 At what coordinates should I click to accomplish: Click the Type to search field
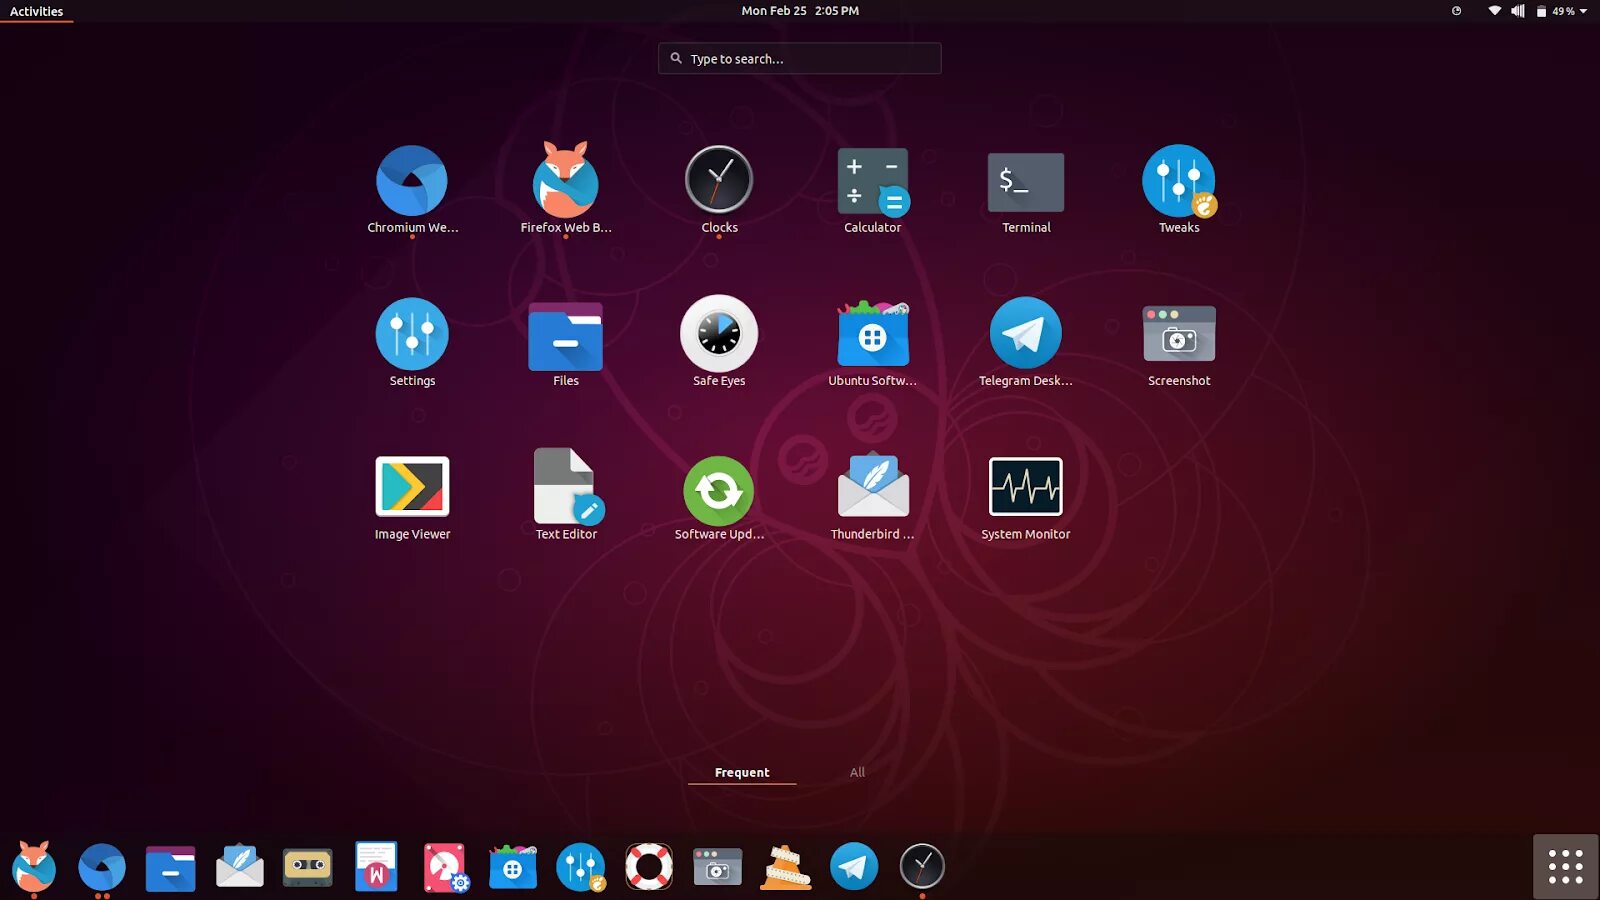pos(800,58)
